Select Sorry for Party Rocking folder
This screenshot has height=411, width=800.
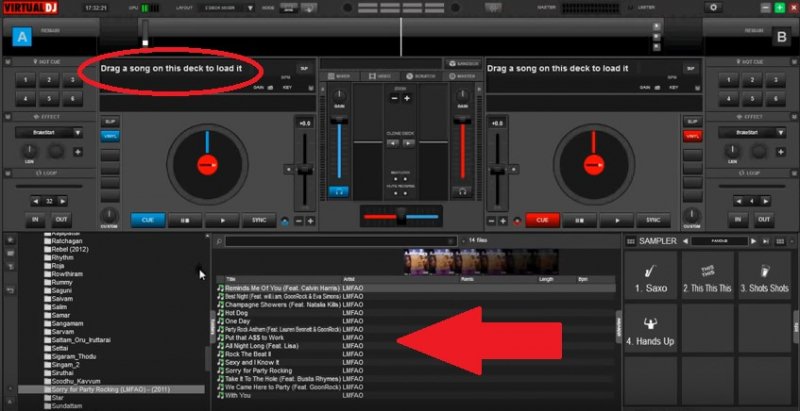tap(111, 390)
